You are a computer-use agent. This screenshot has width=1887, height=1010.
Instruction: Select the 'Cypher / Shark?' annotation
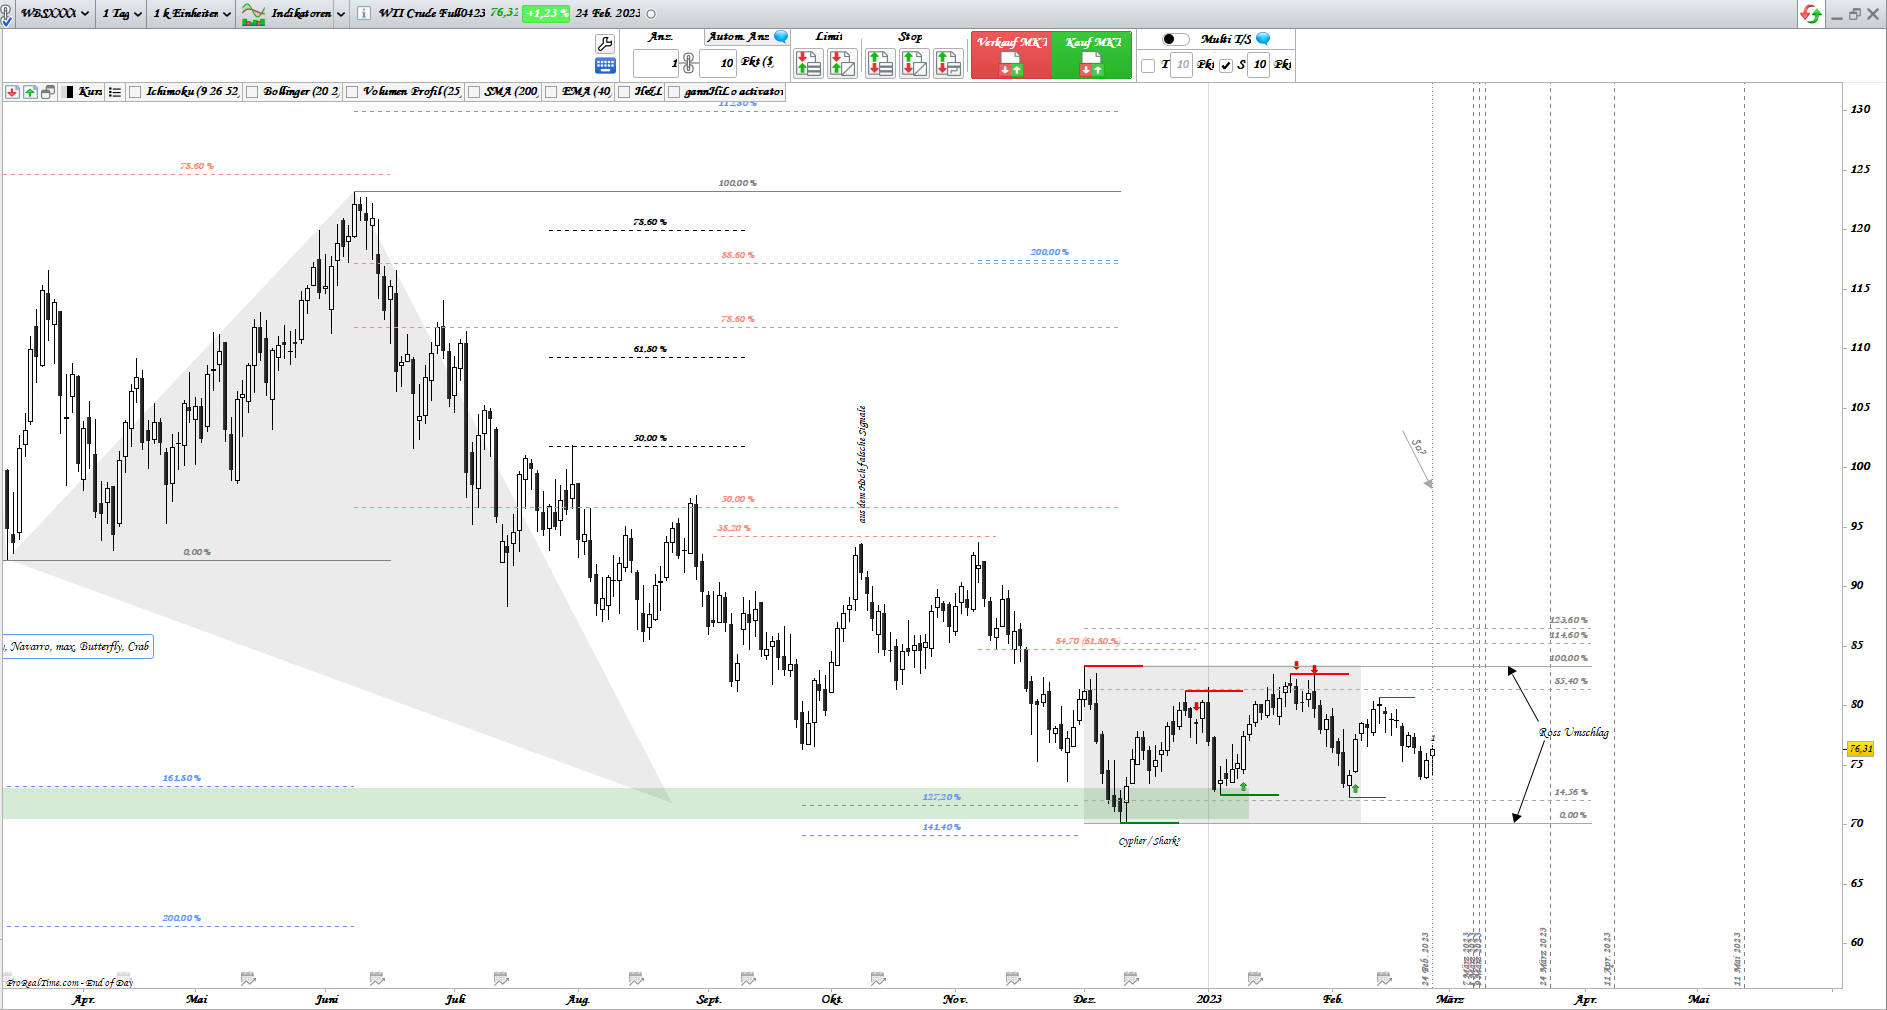pyautogui.click(x=1149, y=841)
